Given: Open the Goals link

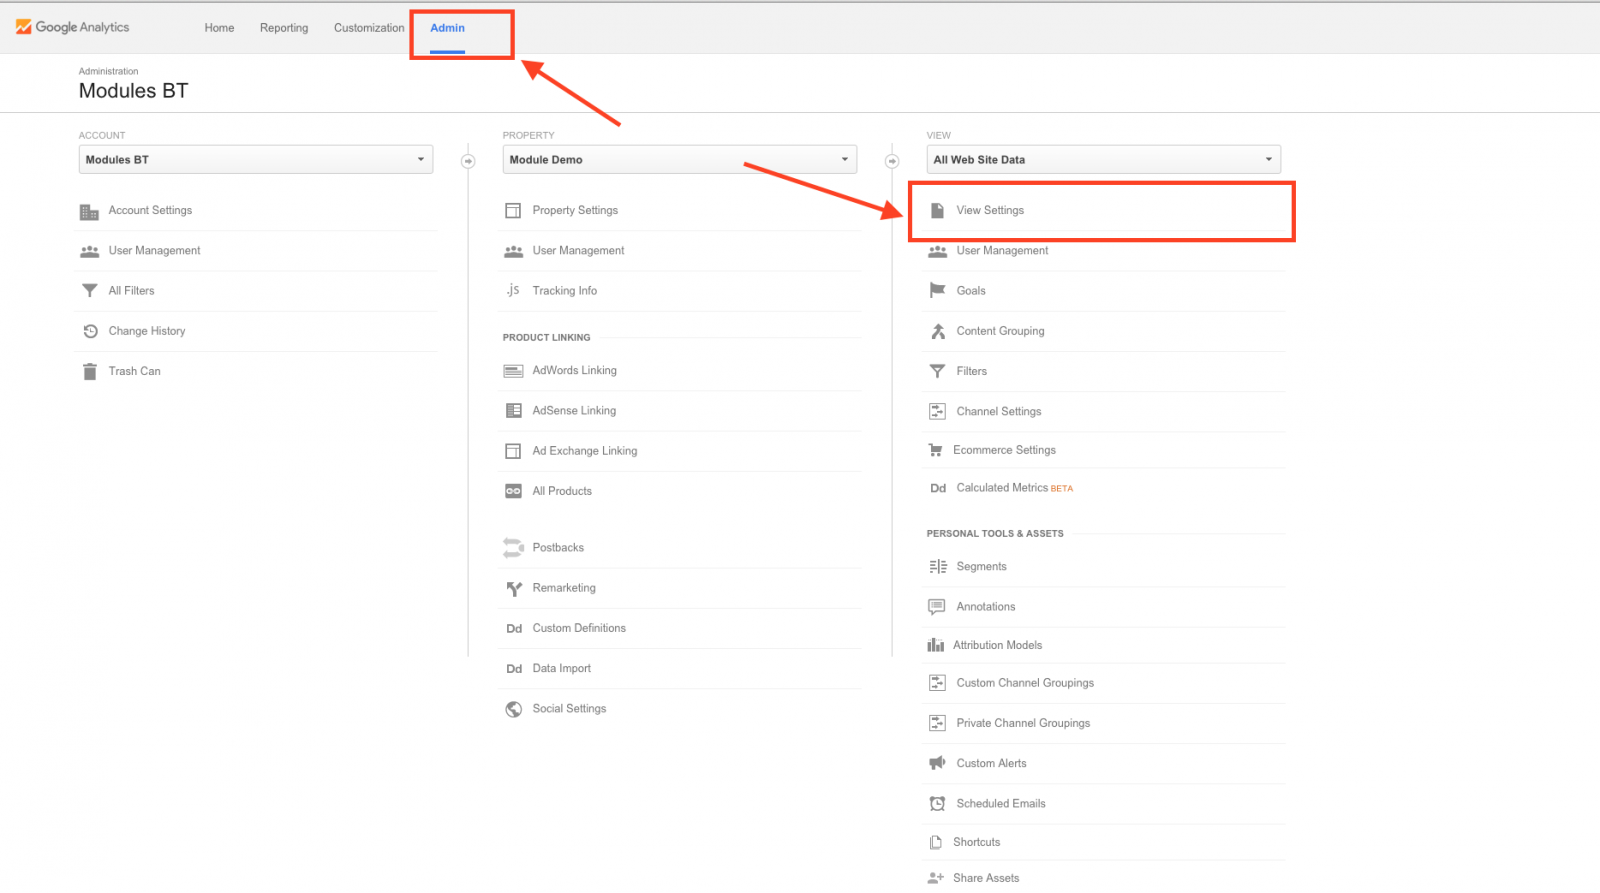Looking at the screenshot, I should (x=971, y=291).
